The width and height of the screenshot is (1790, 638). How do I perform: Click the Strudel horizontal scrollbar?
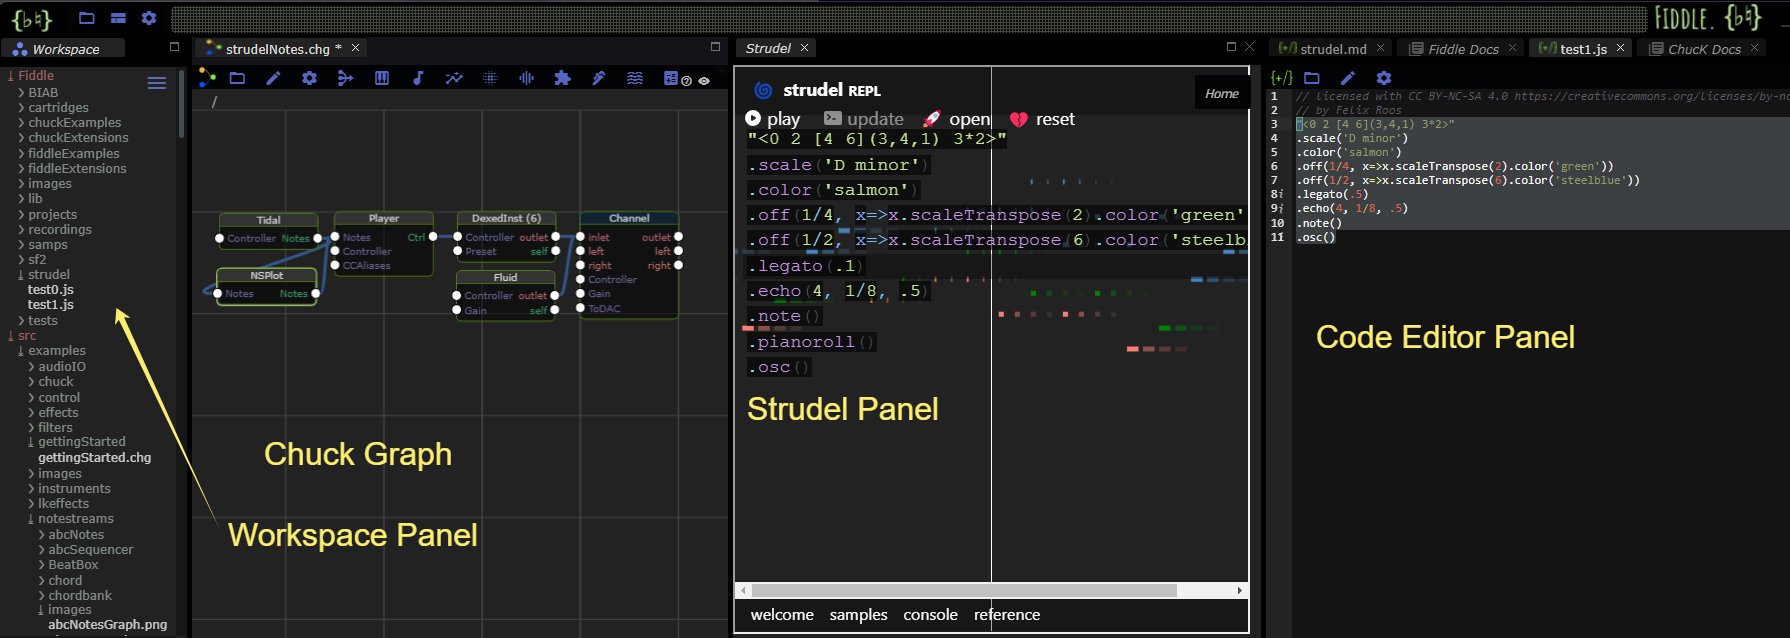click(962, 591)
